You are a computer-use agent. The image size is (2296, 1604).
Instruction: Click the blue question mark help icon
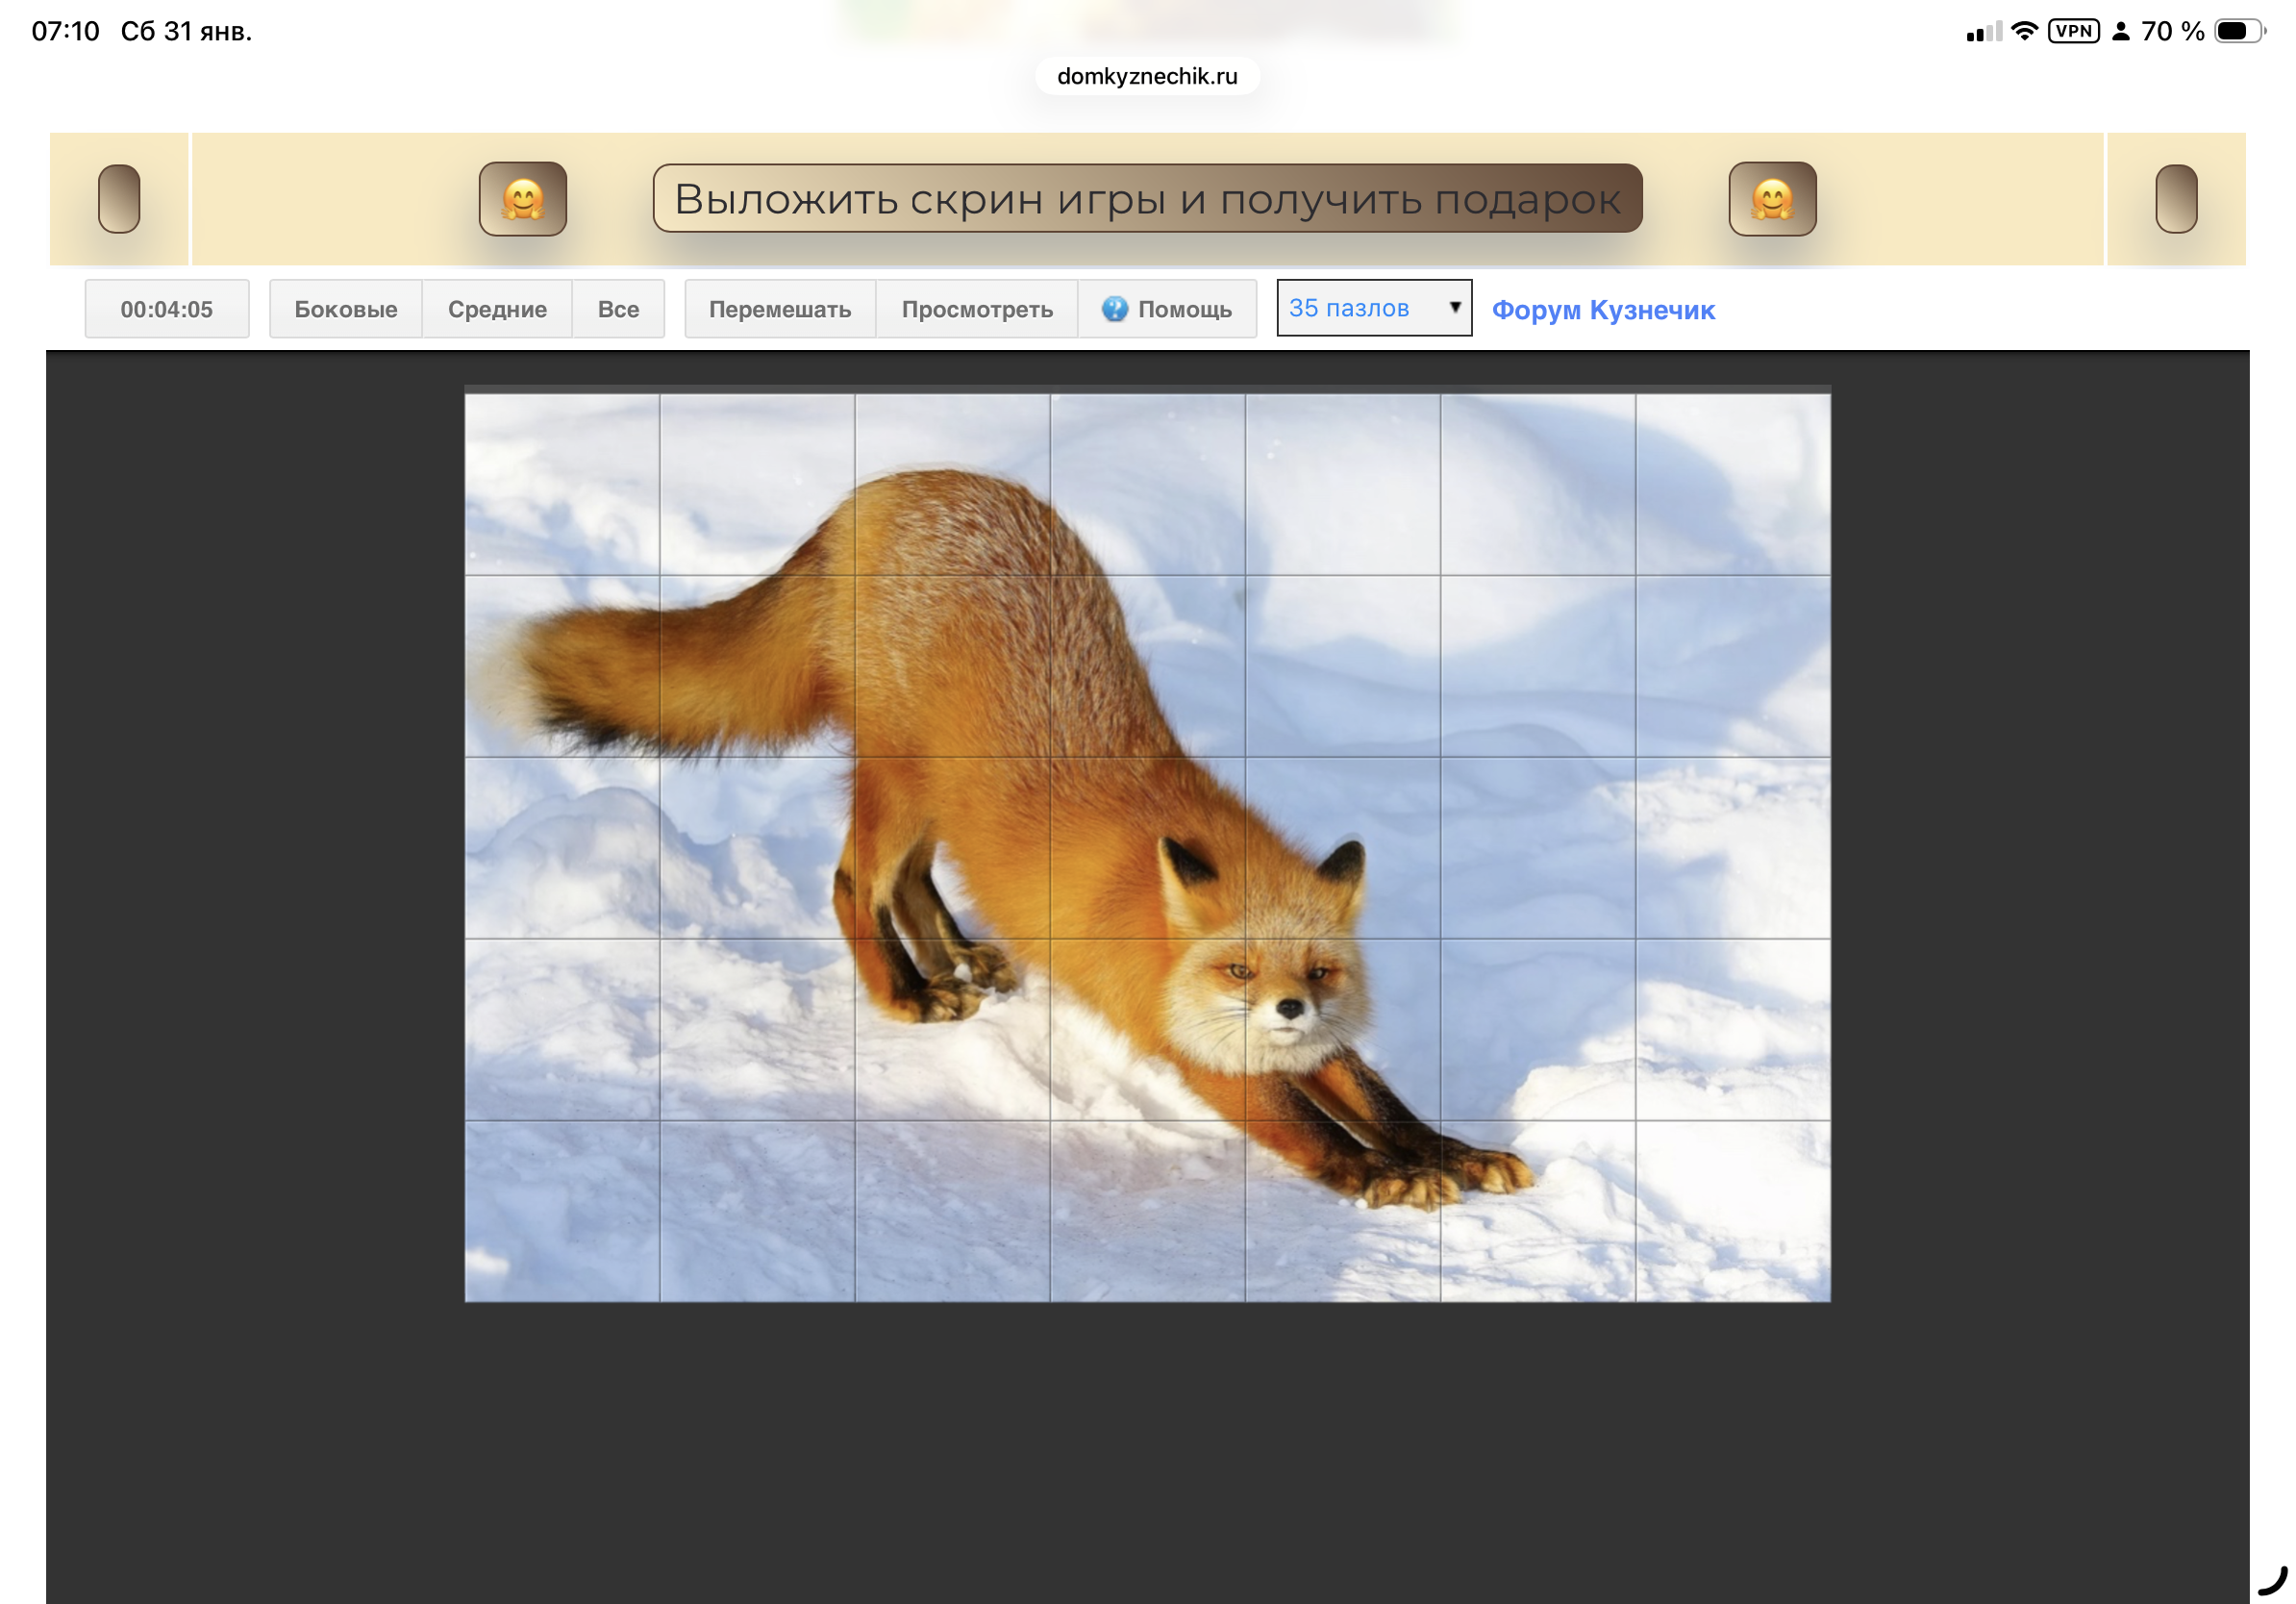click(x=1114, y=309)
